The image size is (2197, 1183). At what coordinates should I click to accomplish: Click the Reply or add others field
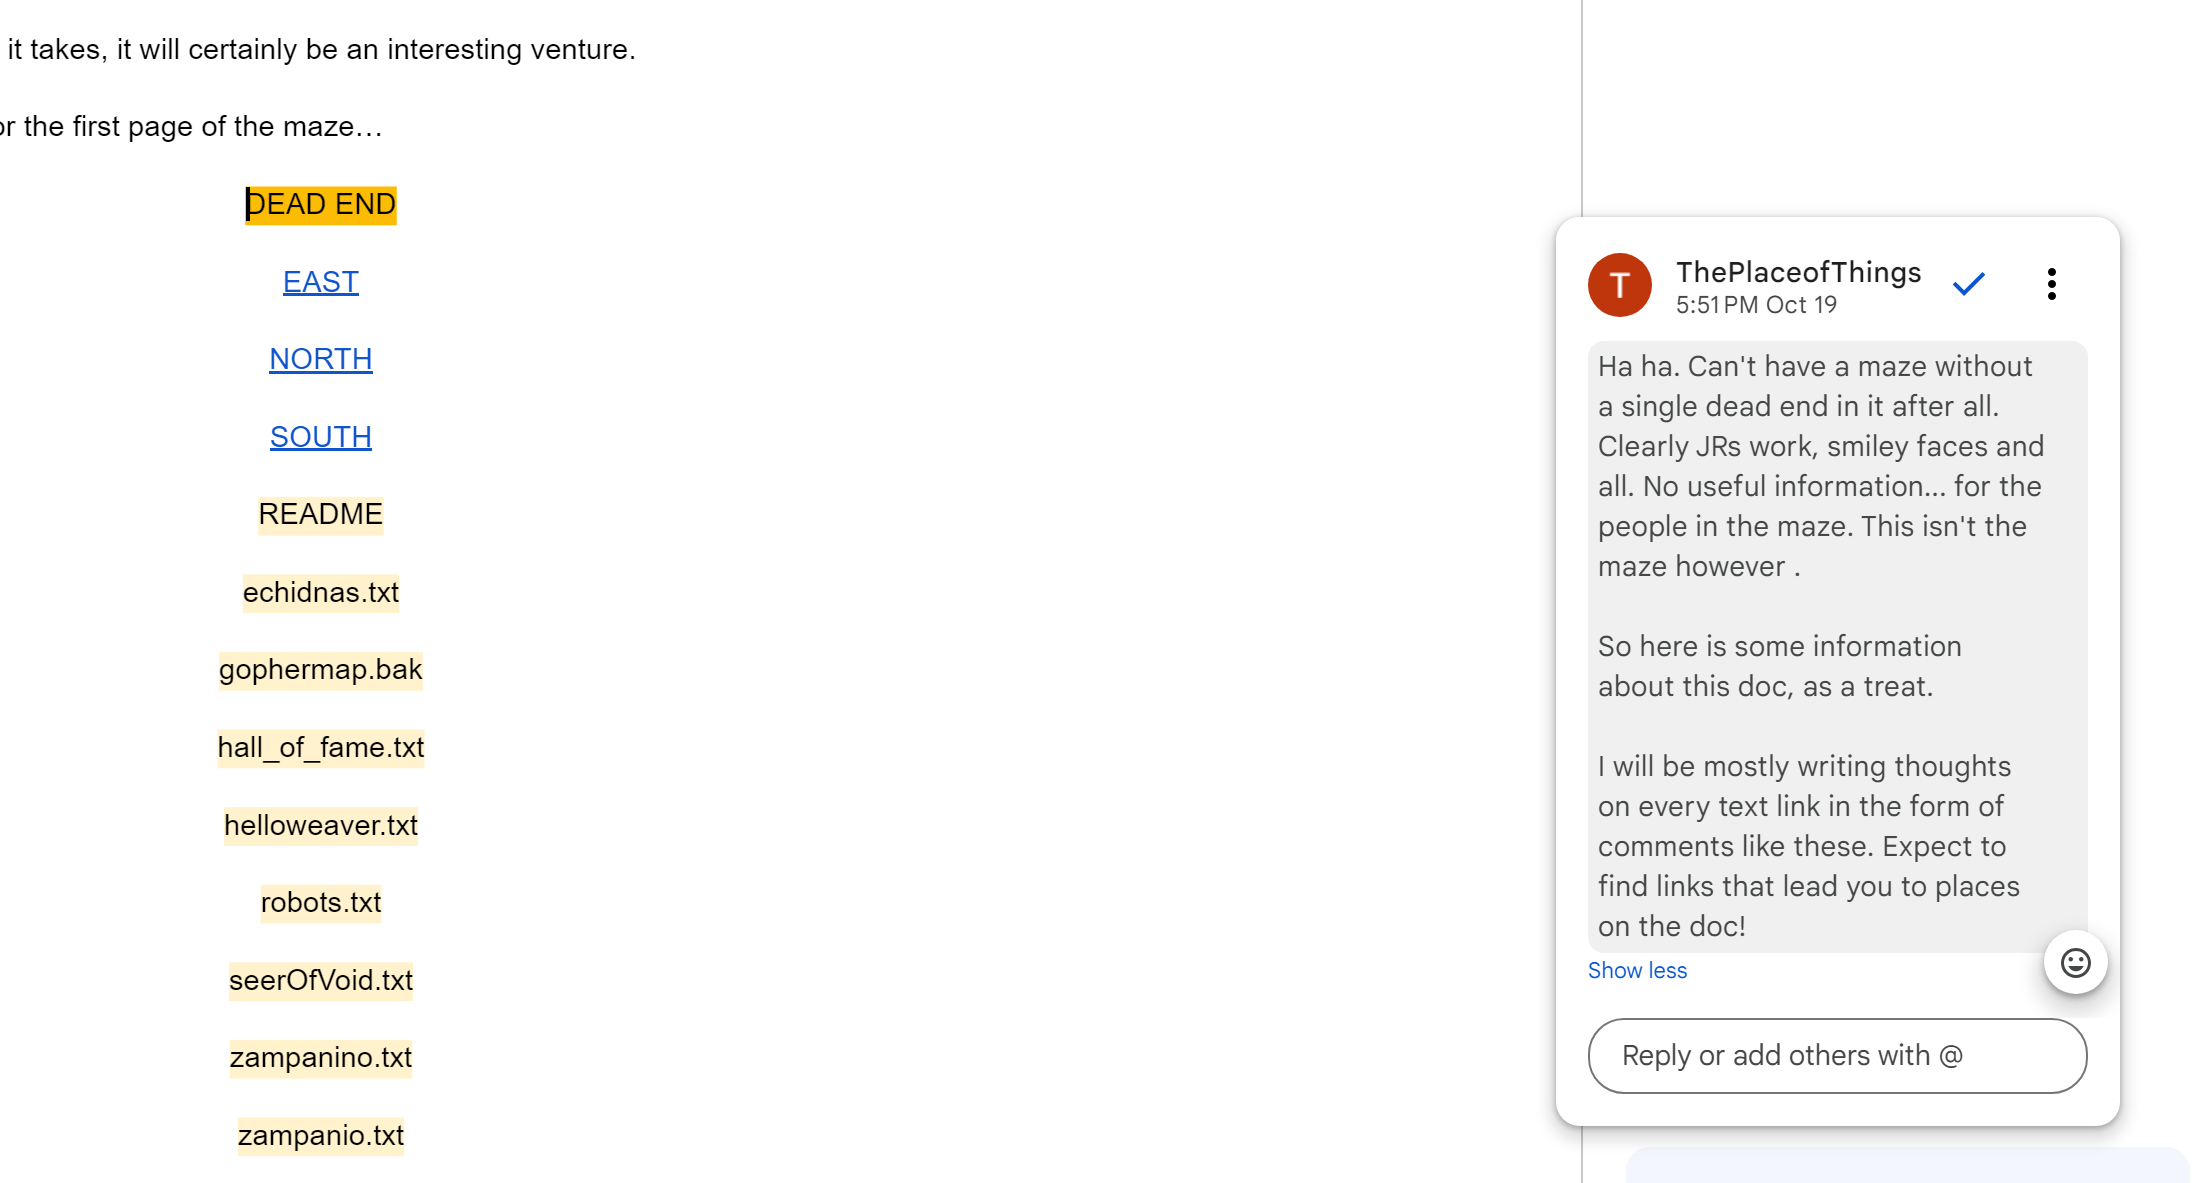point(1836,1056)
